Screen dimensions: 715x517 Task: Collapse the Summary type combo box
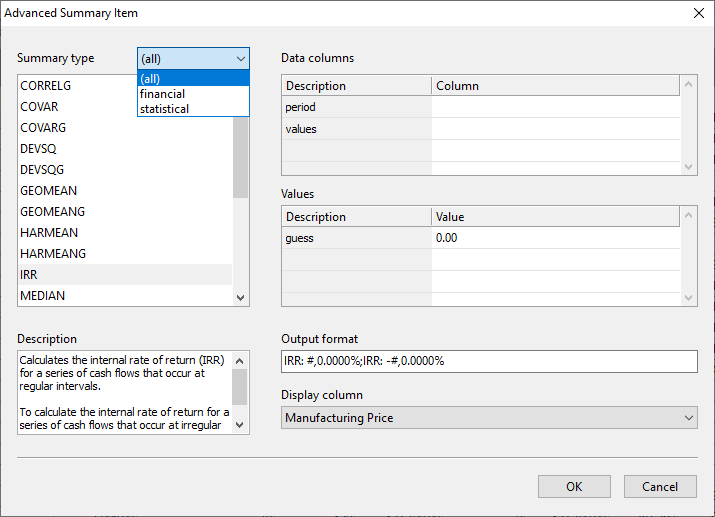point(239,59)
